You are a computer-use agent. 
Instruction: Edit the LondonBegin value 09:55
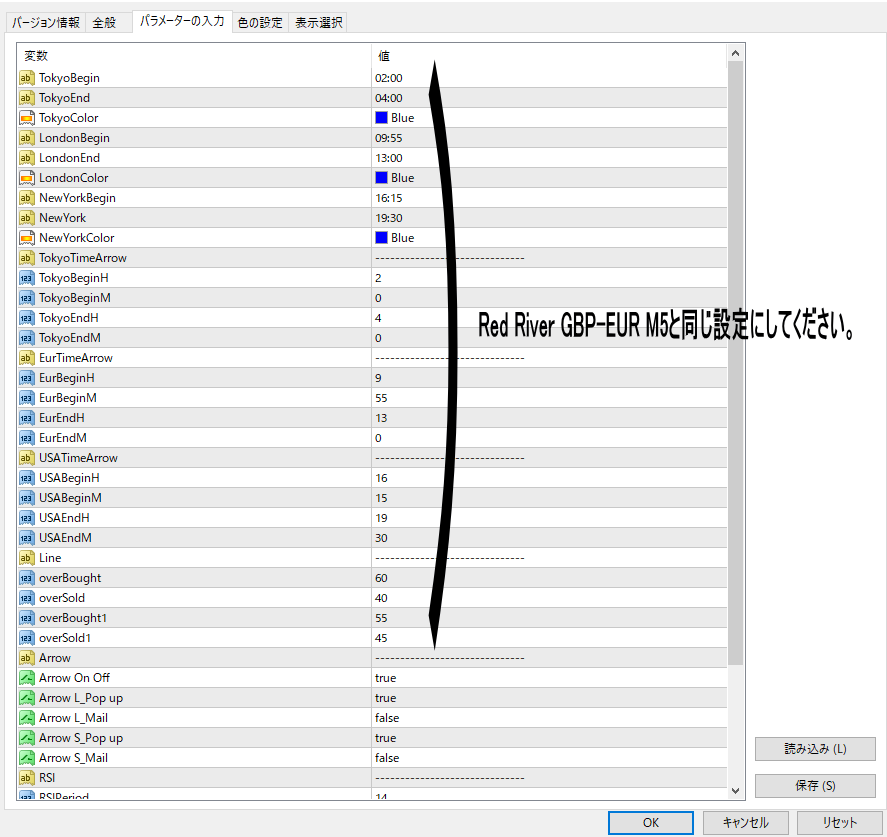(x=389, y=138)
